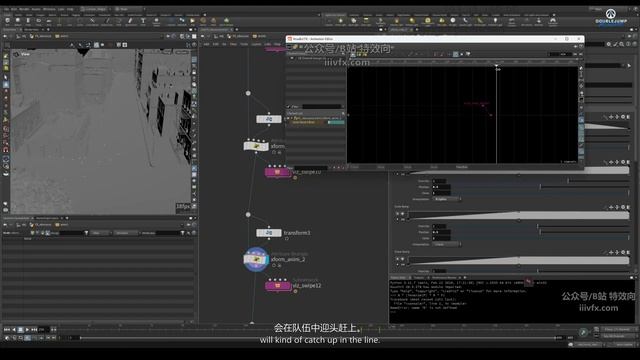Screen dimensions: 640x360
Task: Open the View dropdown in geometry spreadsheet
Action: (x=100, y=233)
